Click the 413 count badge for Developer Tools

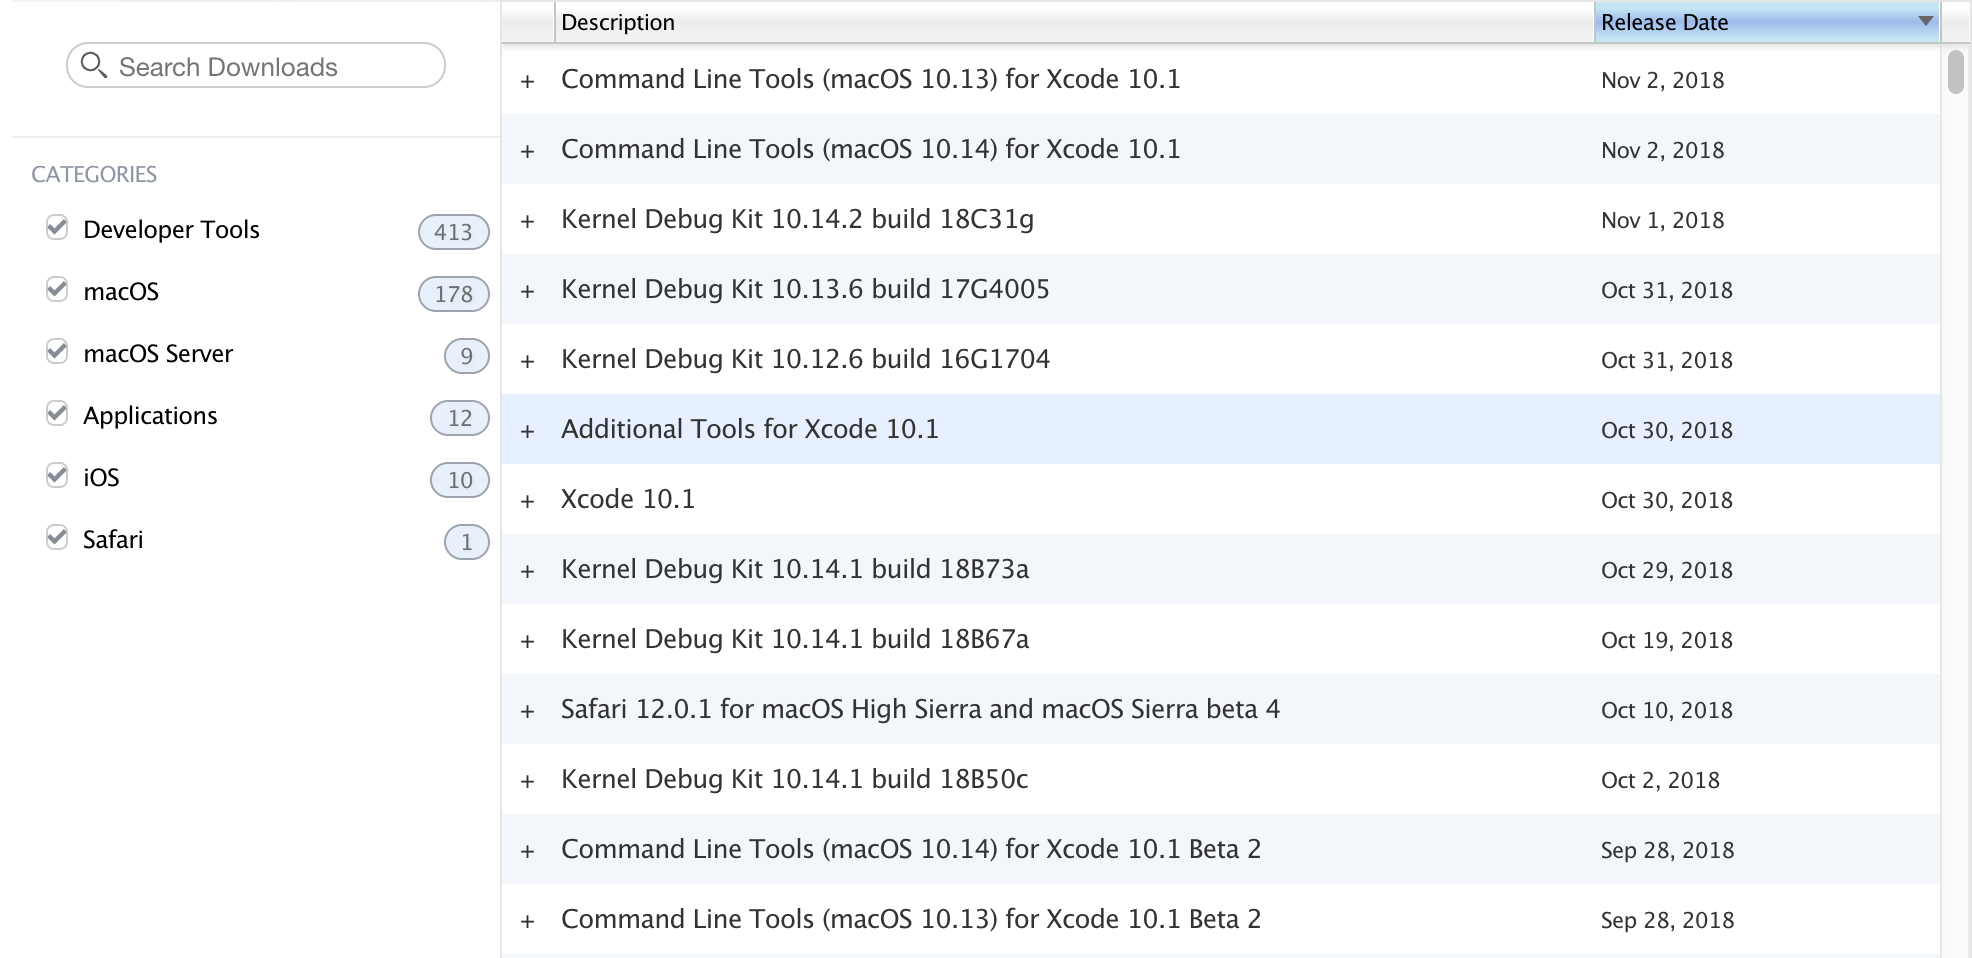click(453, 232)
